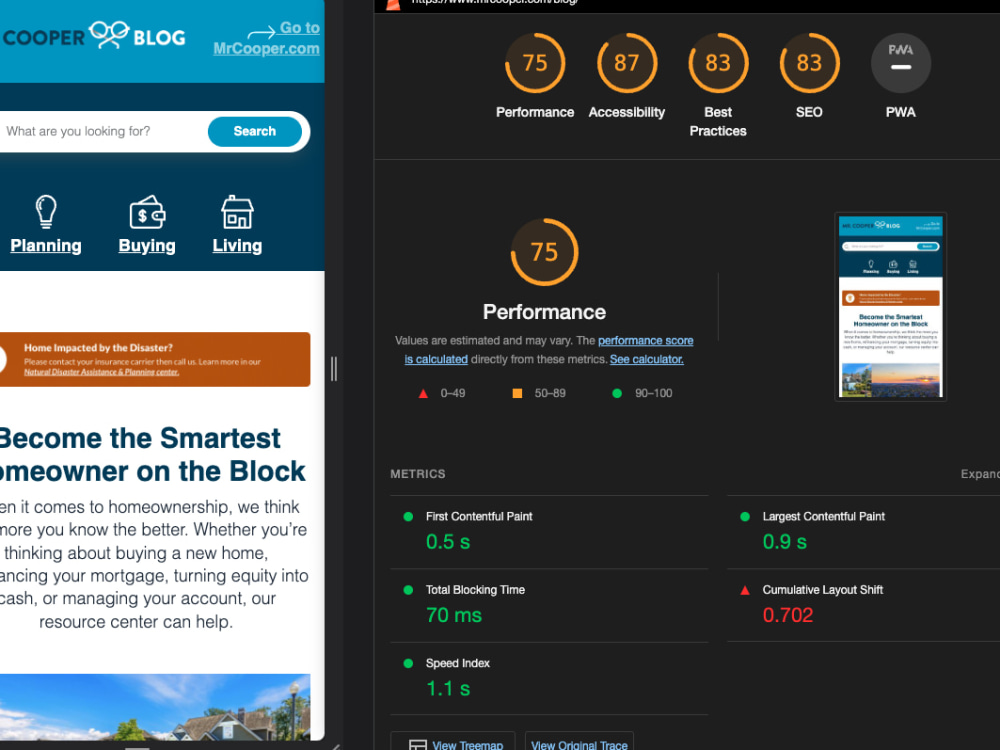Click the Speed Index metric label
Image resolution: width=1000 pixels, height=750 pixels.
point(458,663)
